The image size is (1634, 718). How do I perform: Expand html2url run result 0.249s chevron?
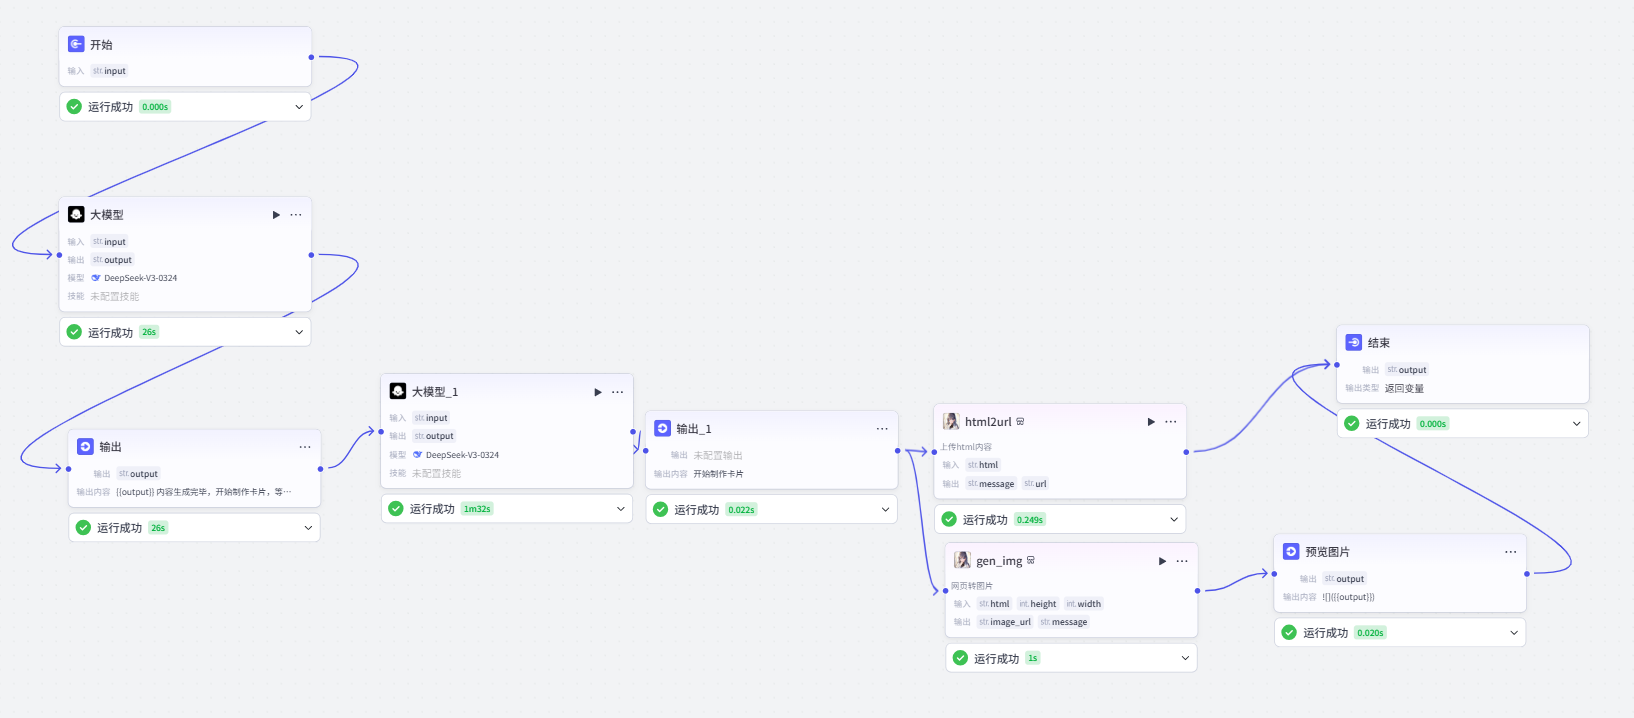point(1174,520)
